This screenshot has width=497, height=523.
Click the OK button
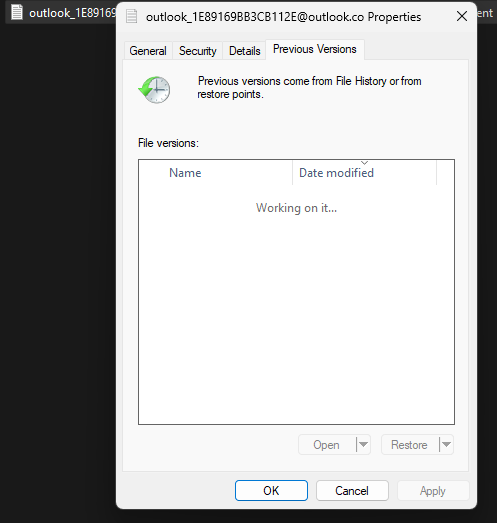pos(271,491)
